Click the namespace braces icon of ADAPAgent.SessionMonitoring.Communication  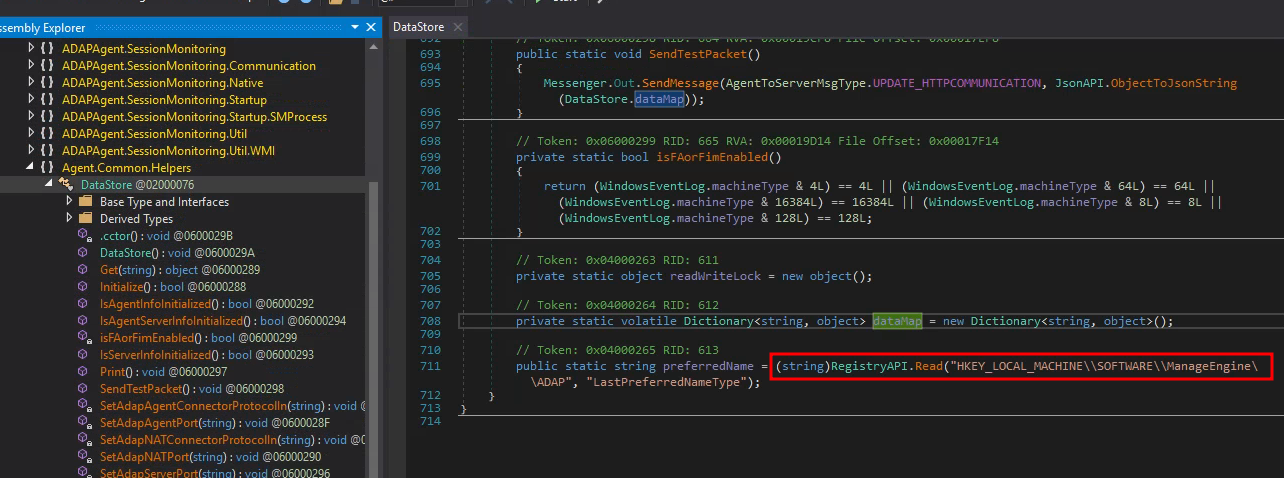[48, 65]
